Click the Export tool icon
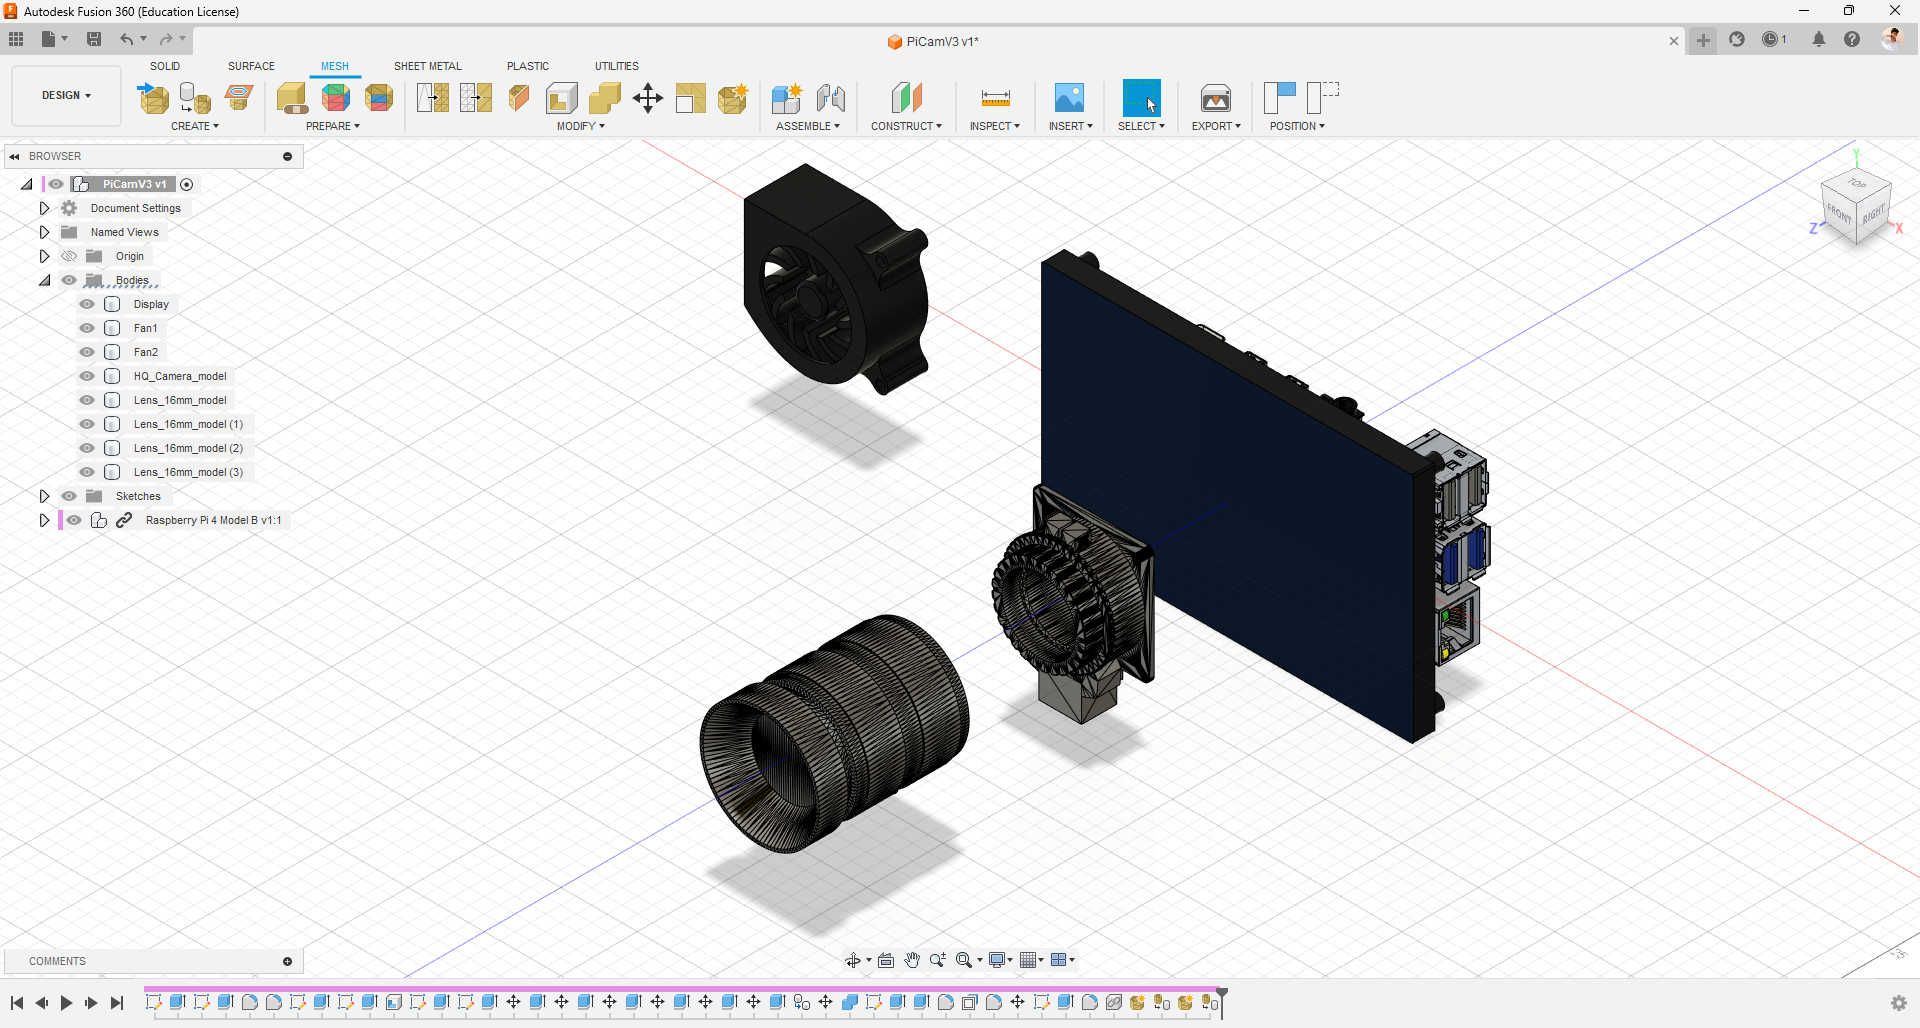 (x=1216, y=98)
